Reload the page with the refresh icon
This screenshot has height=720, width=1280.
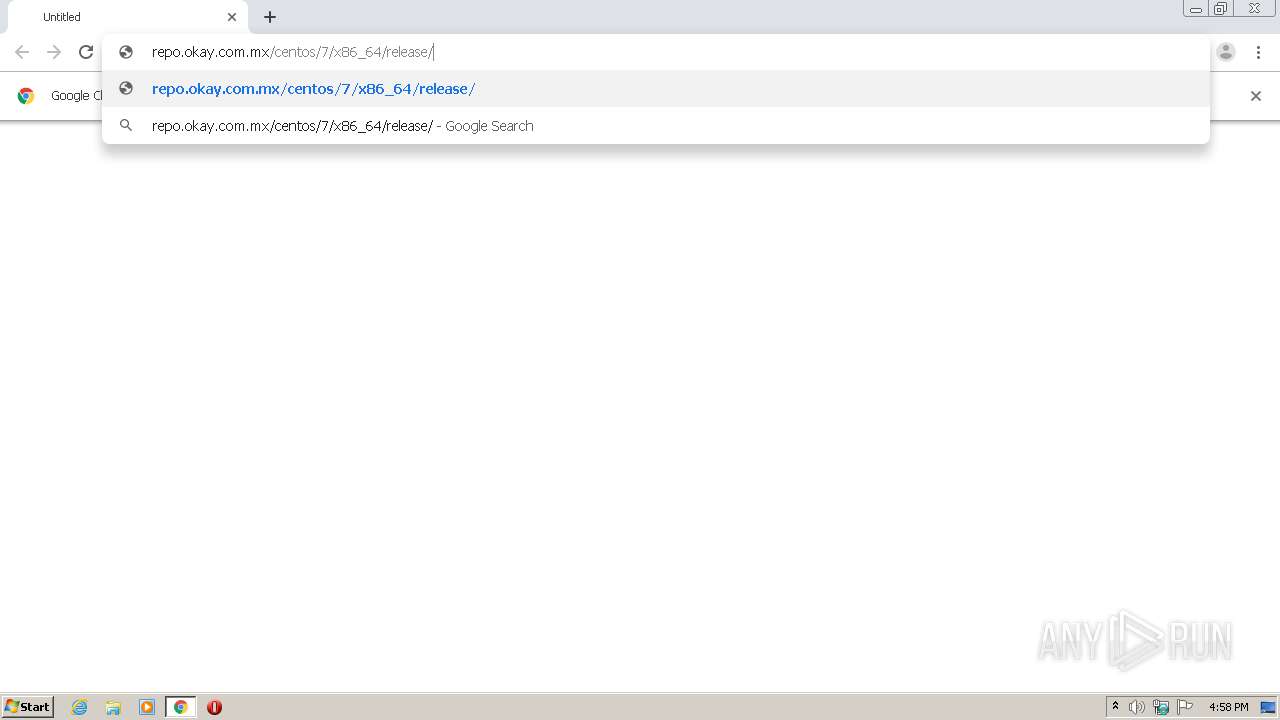[86, 52]
